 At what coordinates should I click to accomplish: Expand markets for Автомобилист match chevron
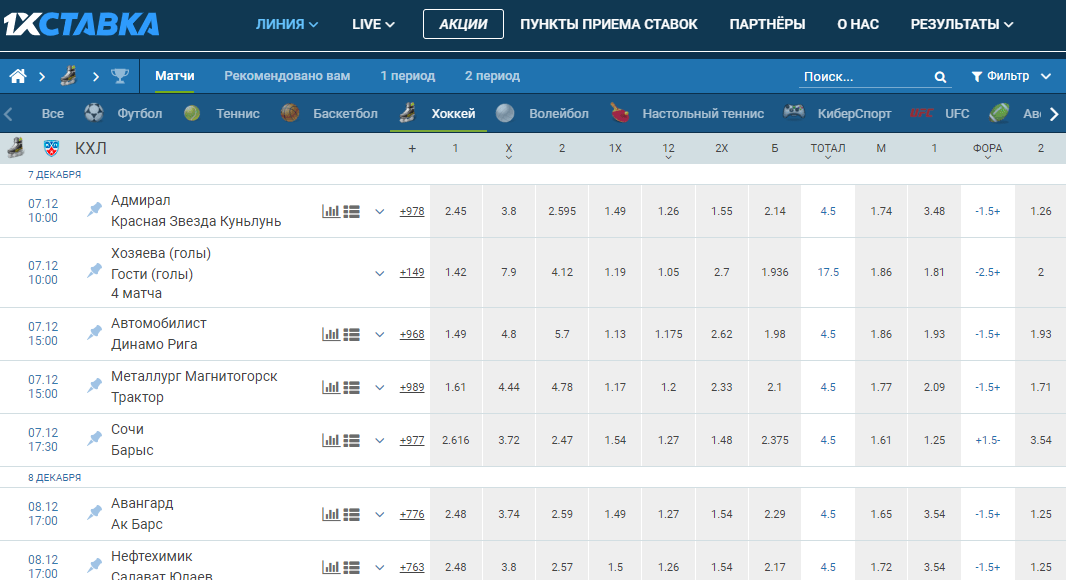[380, 335]
